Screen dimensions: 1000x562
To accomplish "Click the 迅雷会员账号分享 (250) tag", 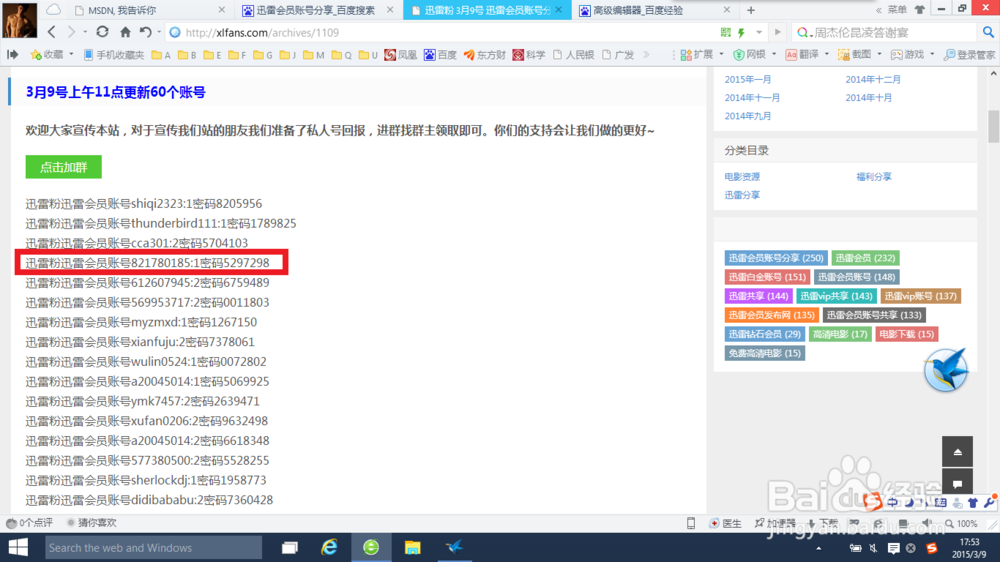I will point(776,258).
